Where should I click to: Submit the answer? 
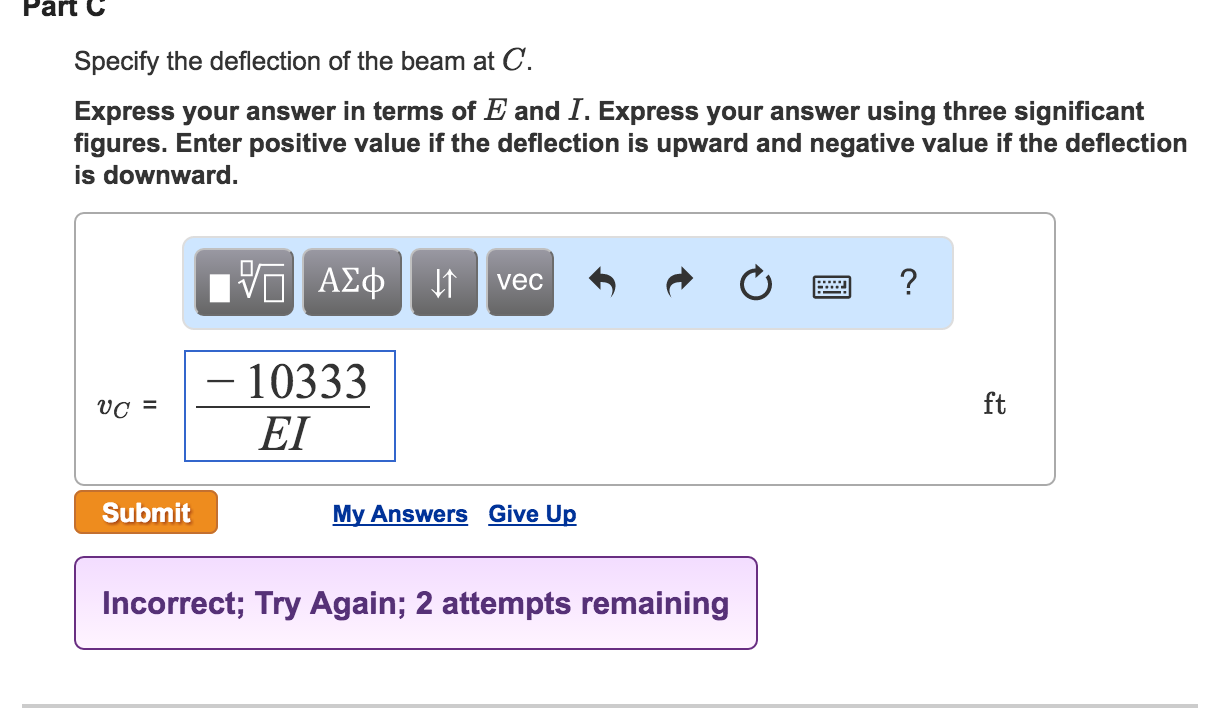pos(145,512)
